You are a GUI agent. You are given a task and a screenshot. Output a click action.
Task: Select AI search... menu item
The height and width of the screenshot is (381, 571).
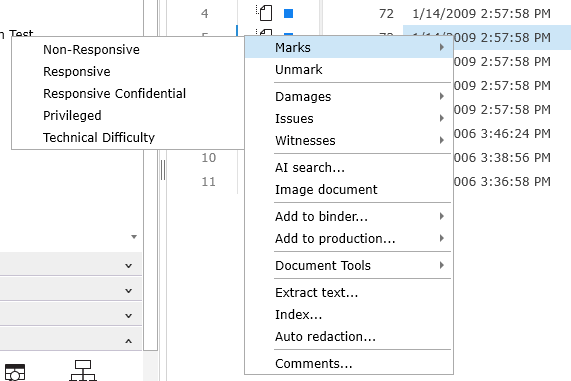349,168
